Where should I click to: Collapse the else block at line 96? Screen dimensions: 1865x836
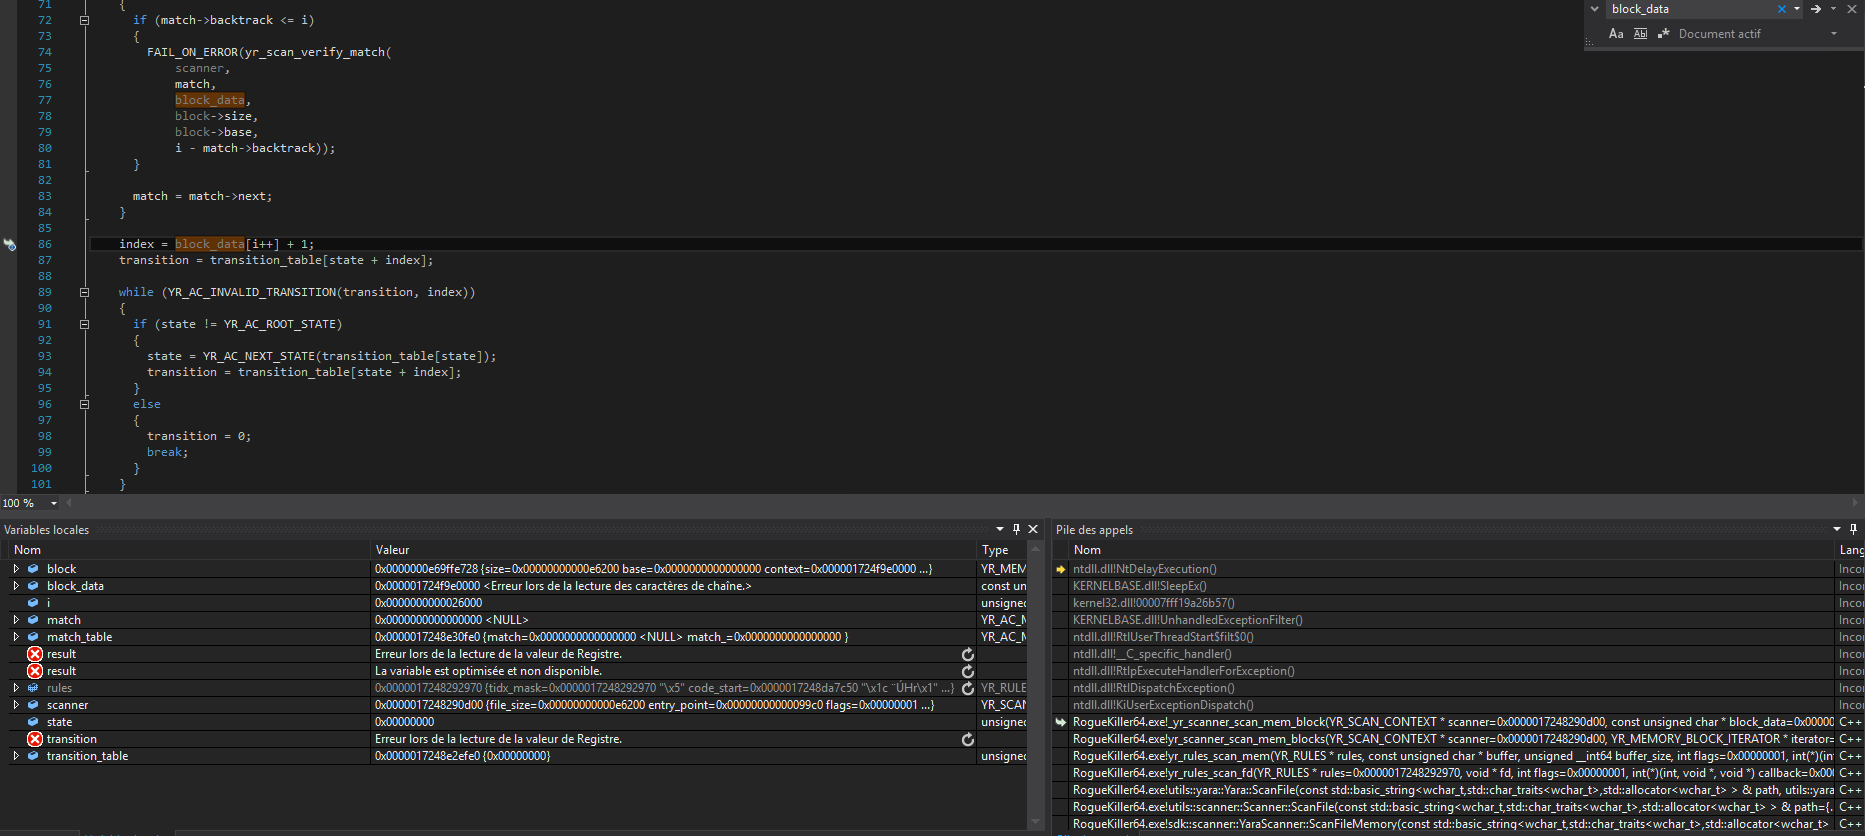tap(85, 404)
